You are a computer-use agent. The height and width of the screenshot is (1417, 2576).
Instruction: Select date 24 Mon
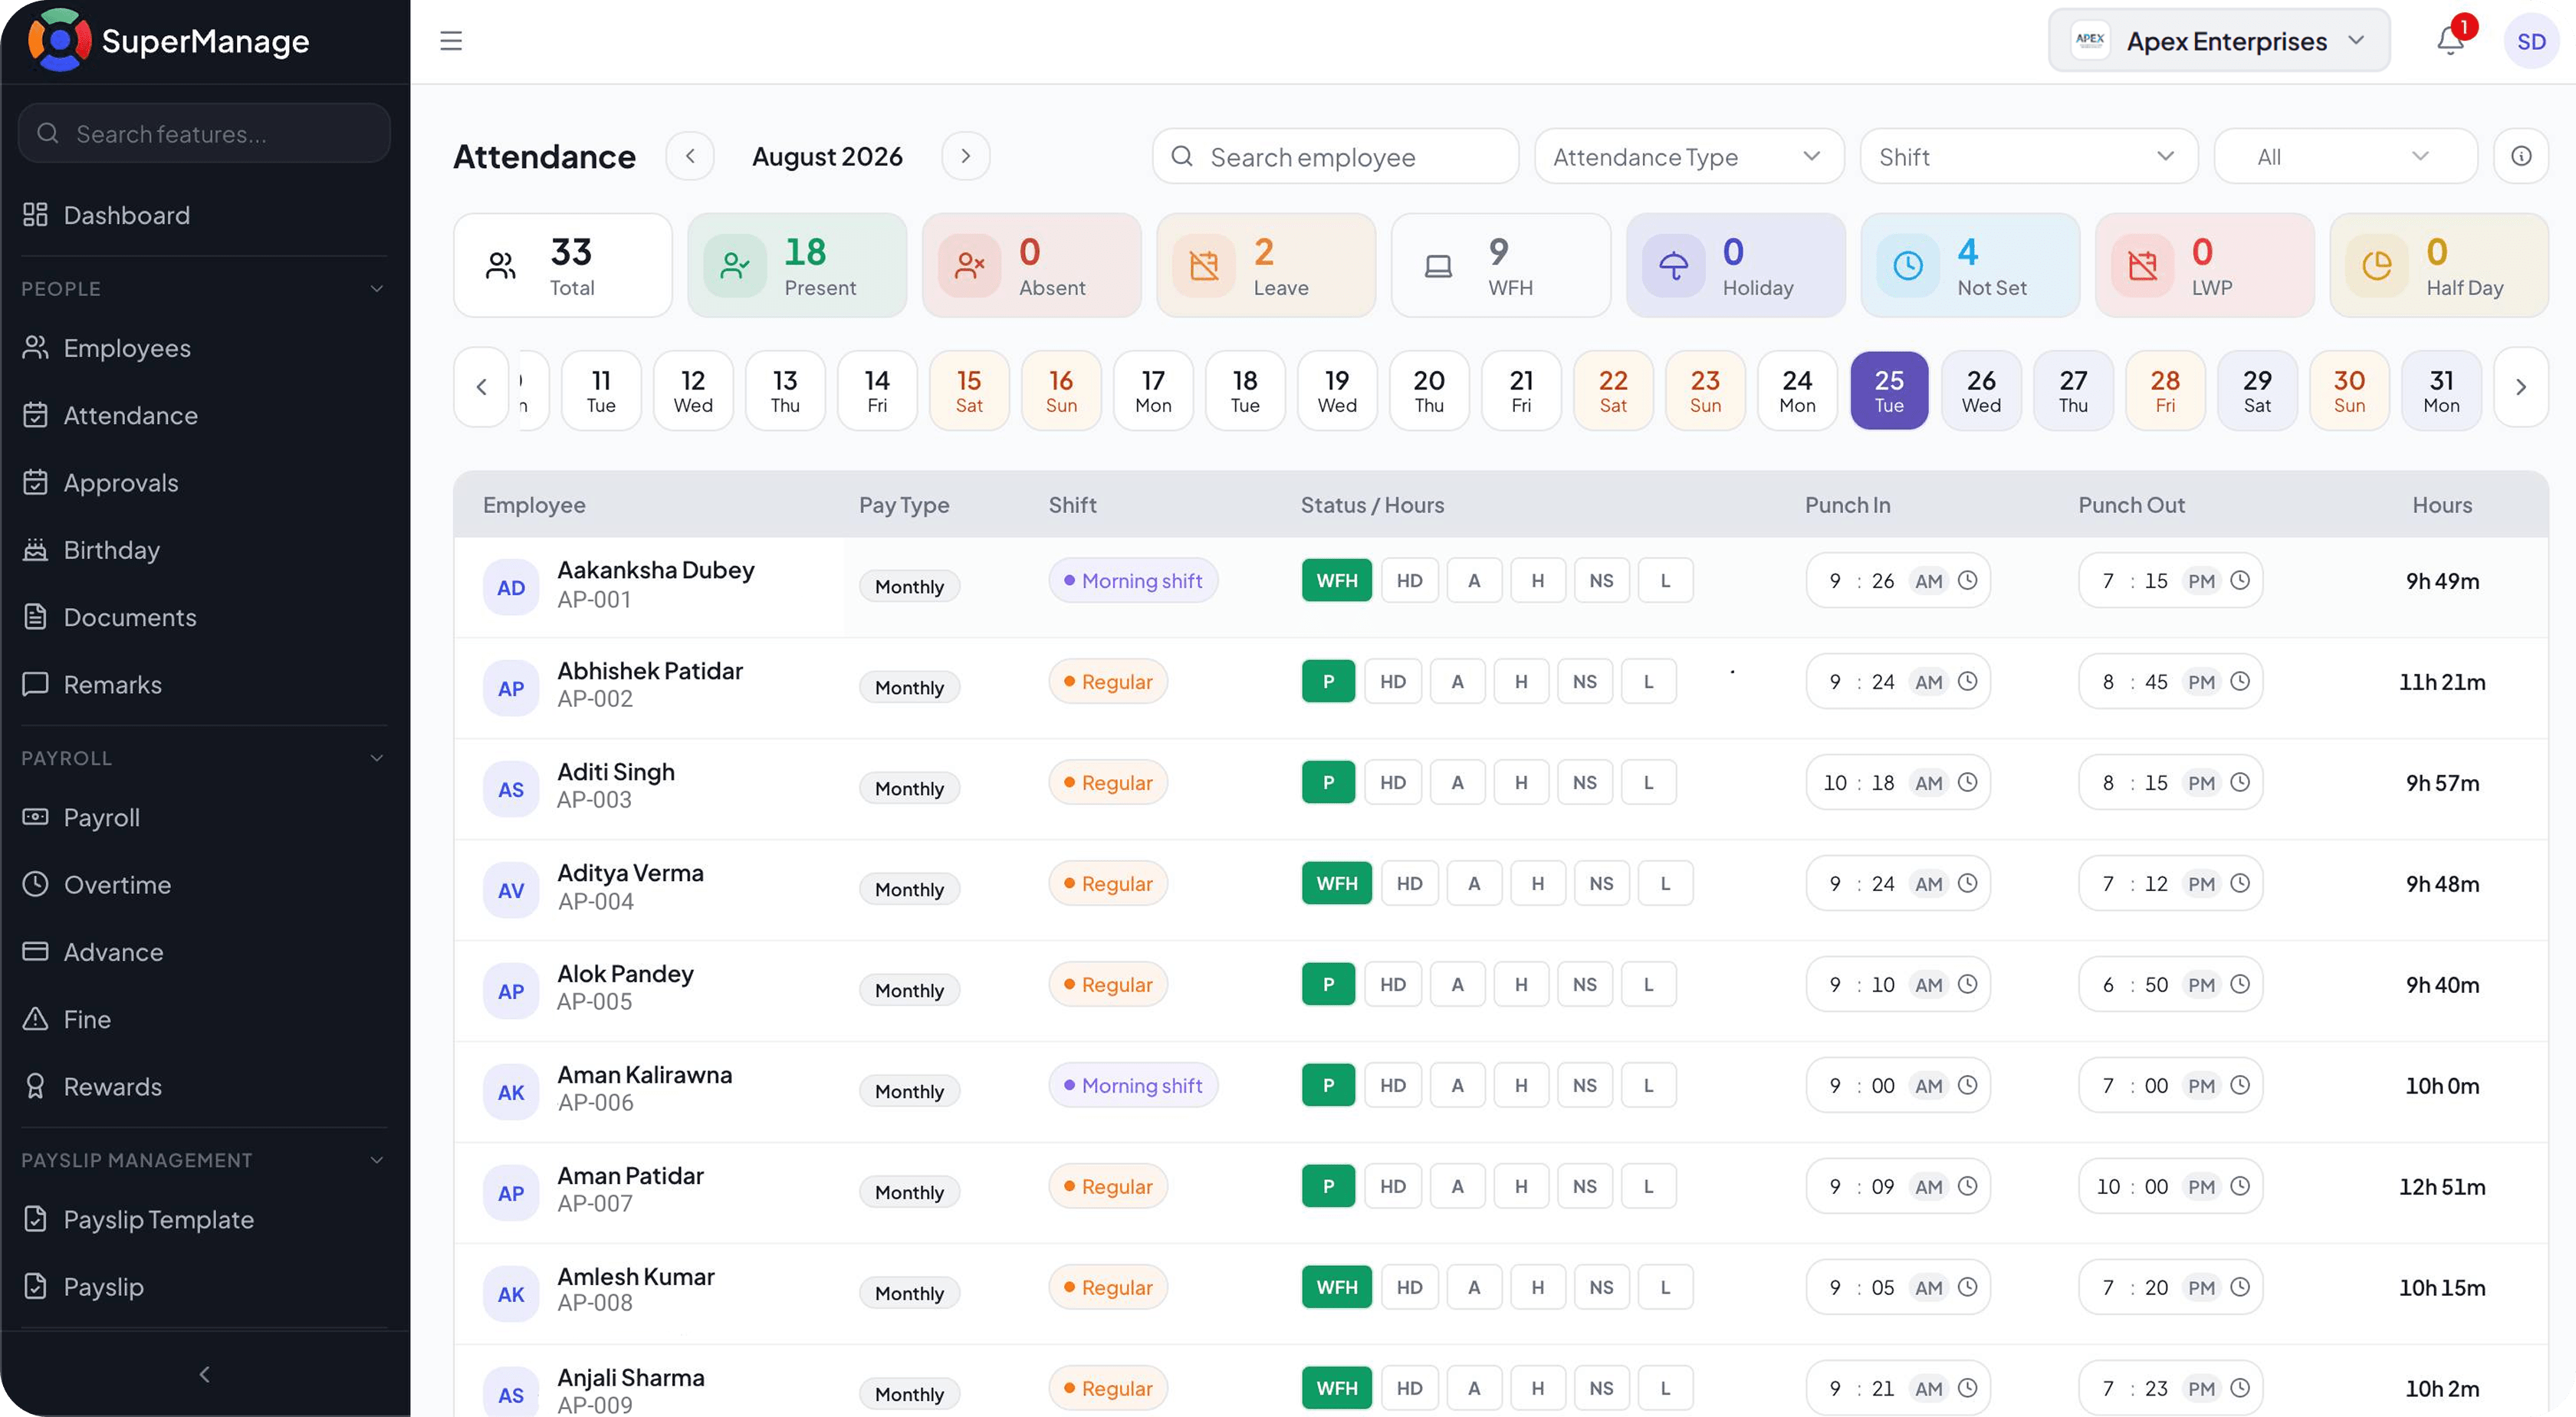point(1797,390)
